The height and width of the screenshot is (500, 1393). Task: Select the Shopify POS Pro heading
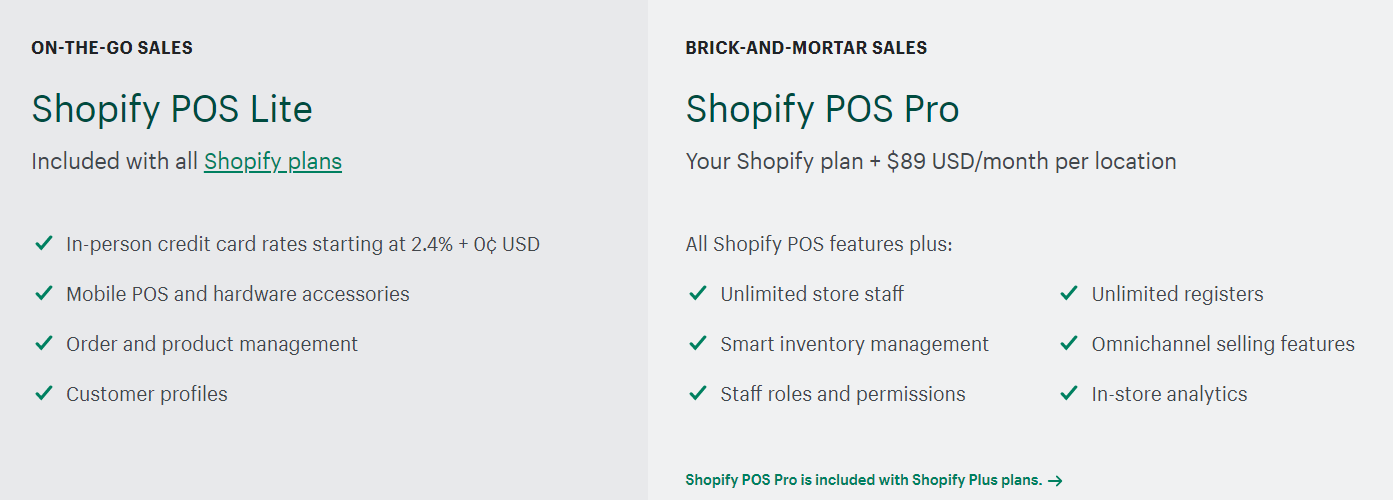coord(823,109)
